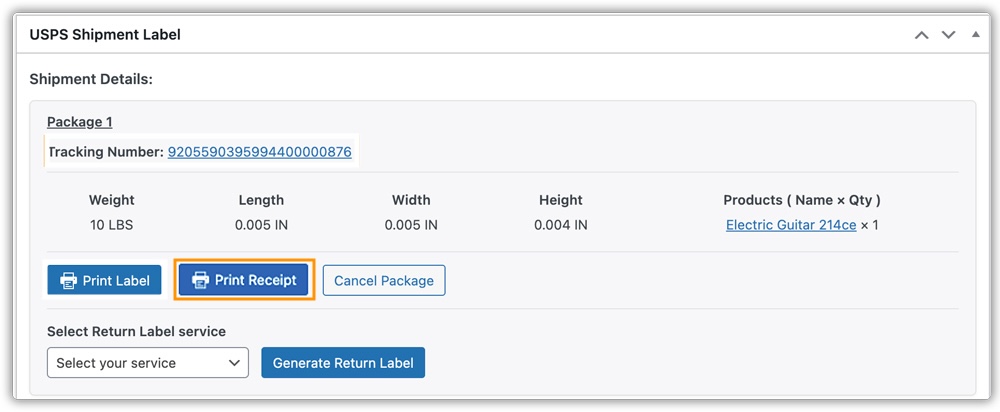The width and height of the screenshot is (1000, 412).
Task: Cancel the package with Cancel Package button
Action: [384, 281]
